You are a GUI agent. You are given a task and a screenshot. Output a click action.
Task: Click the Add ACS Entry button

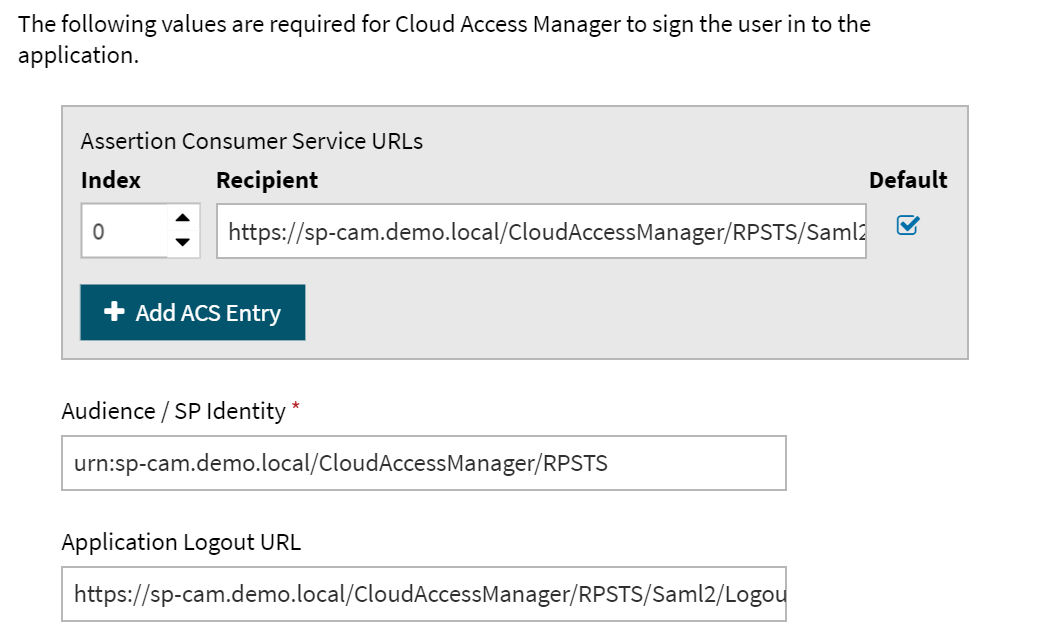[193, 312]
